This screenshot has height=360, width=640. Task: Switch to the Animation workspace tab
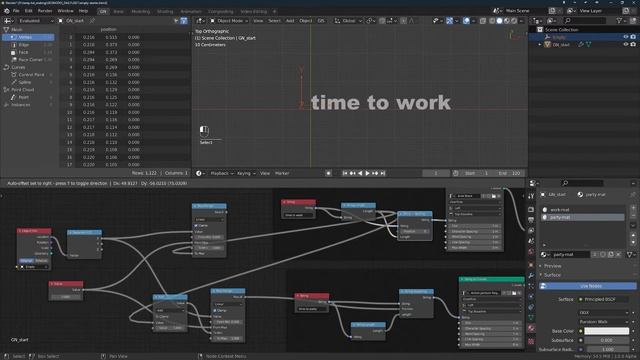(191, 11)
